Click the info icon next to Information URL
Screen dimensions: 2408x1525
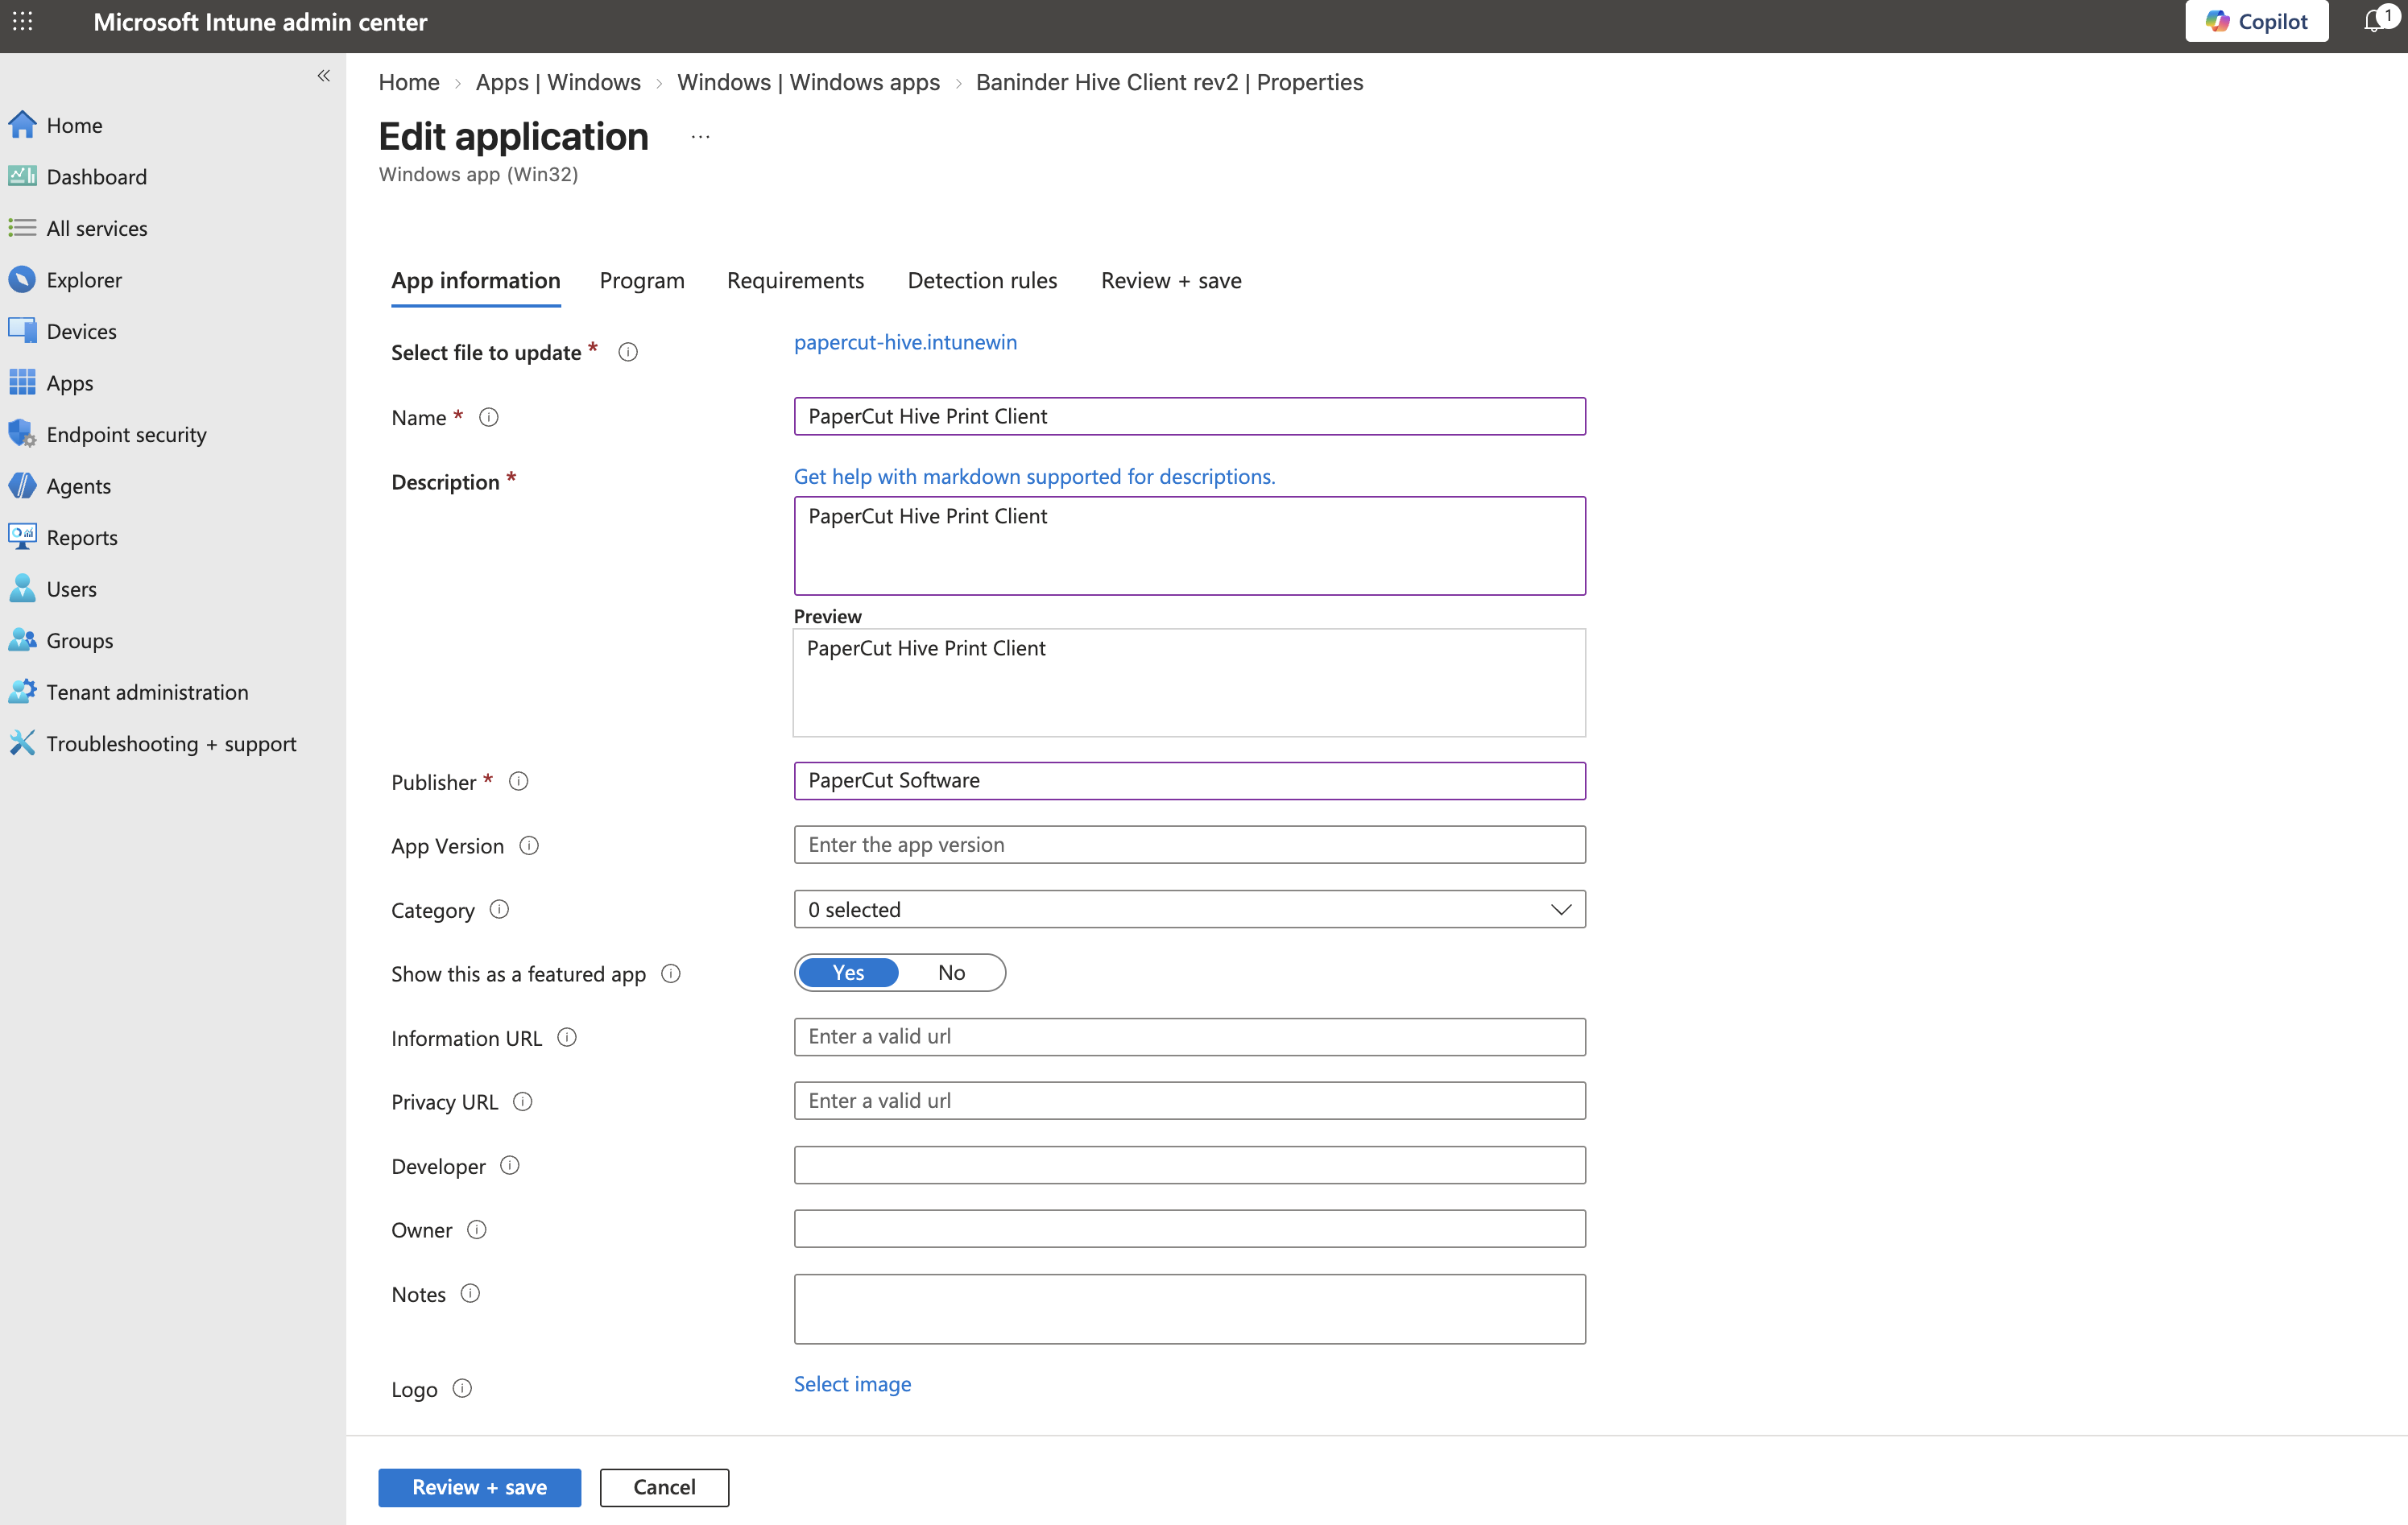pos(567,1038)
